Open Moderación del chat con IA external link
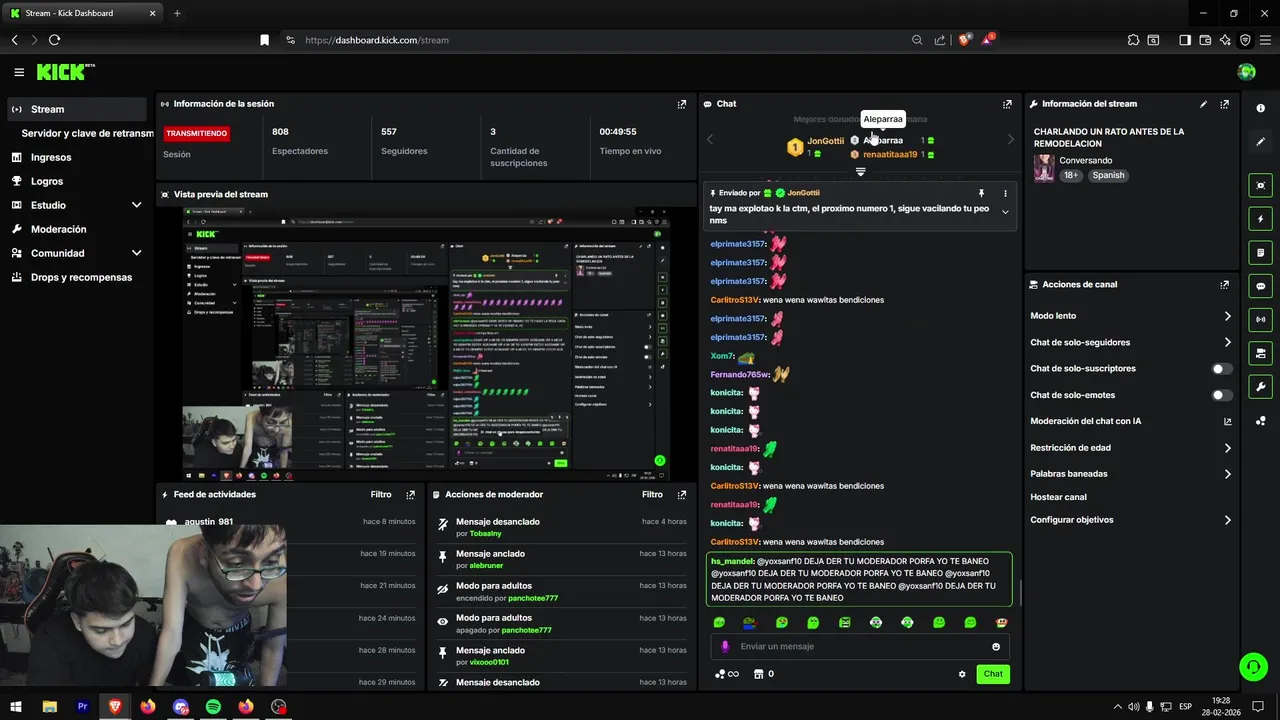Image resolution: width=1280 pixels, height=720 pixels. pyautogui.click(x=1227, y=421)
